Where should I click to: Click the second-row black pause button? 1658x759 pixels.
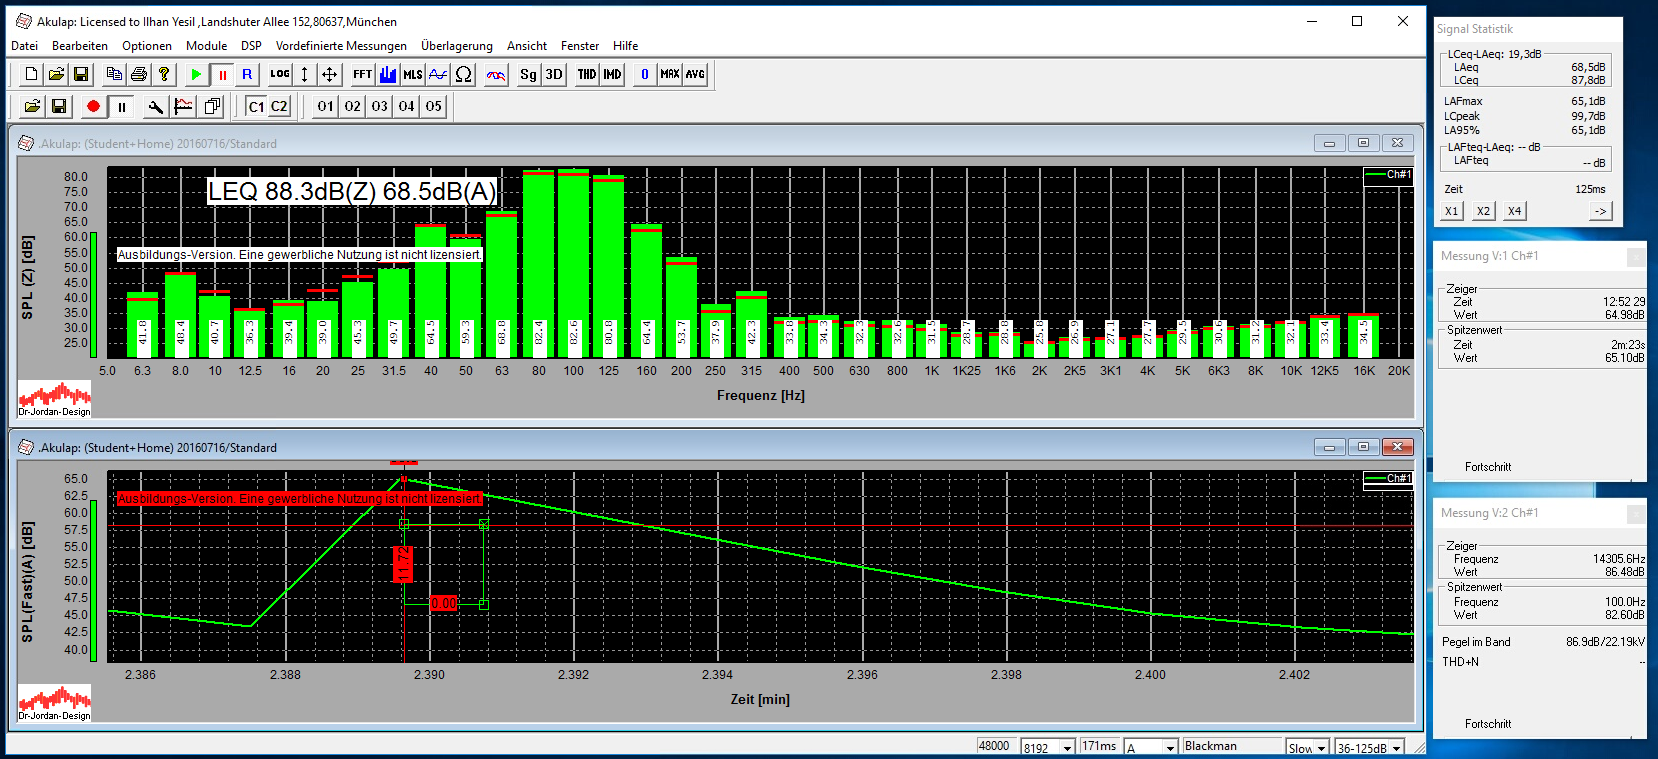[121, 106]
